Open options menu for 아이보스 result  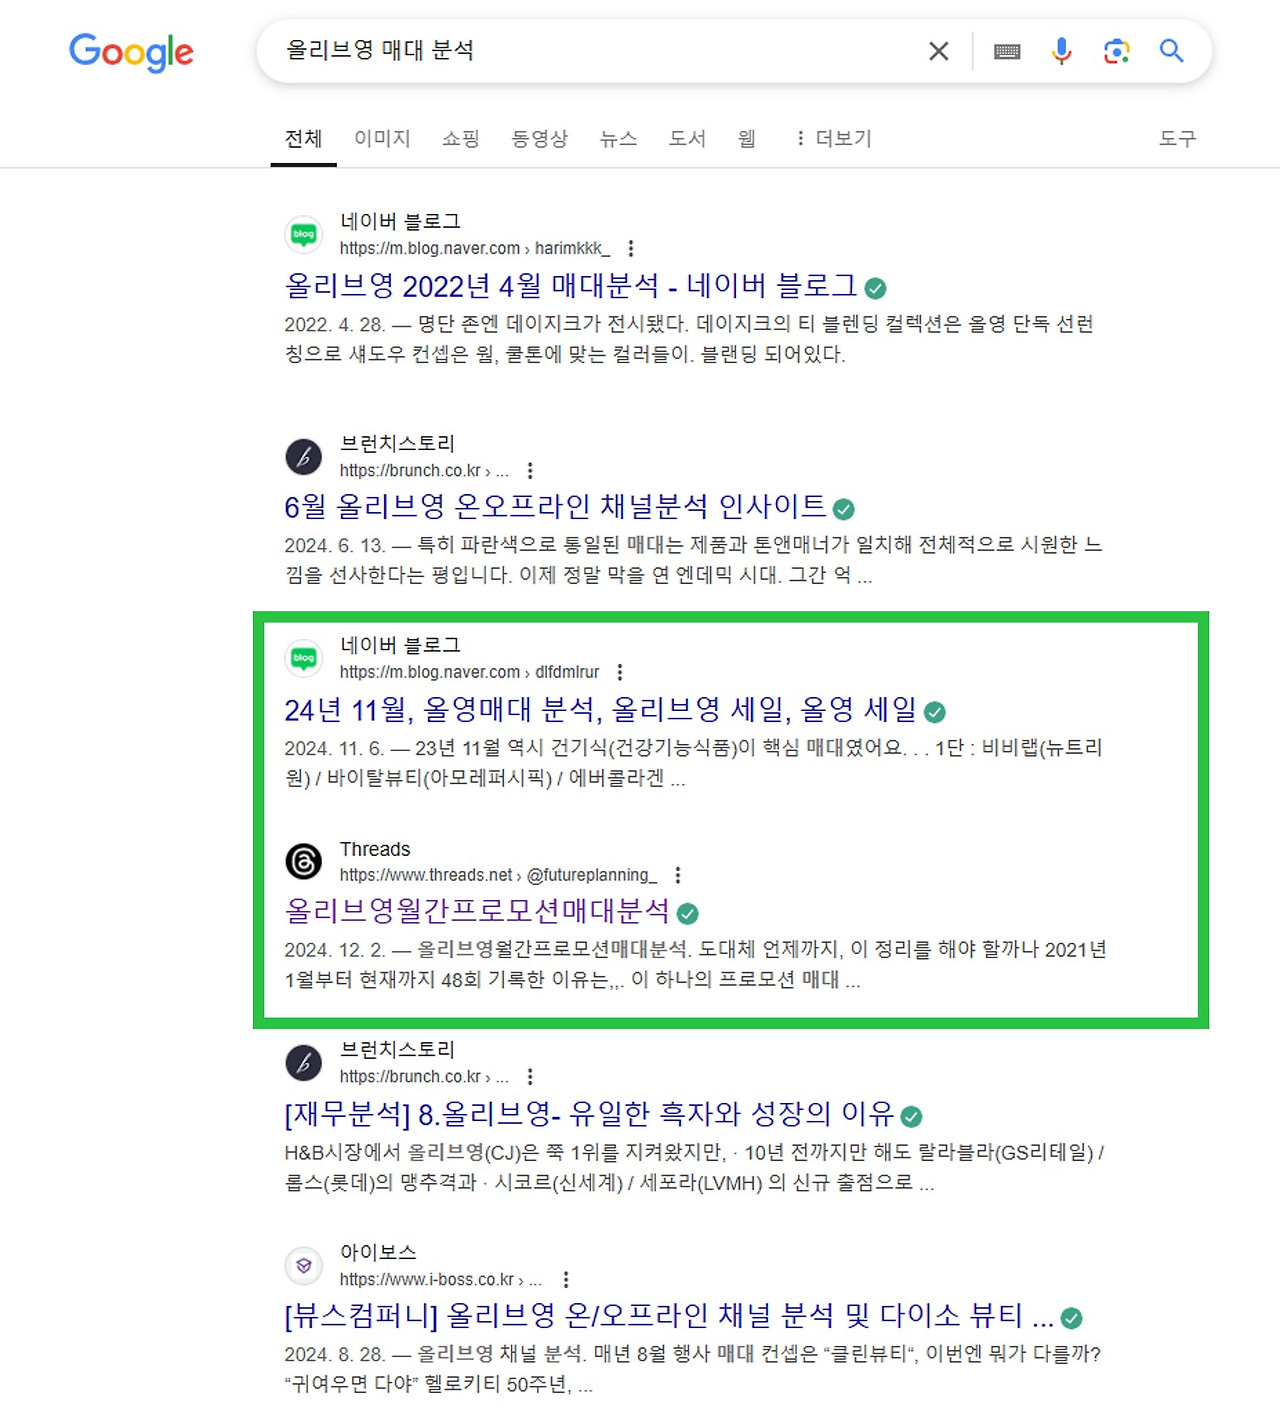pos(566,1279)
